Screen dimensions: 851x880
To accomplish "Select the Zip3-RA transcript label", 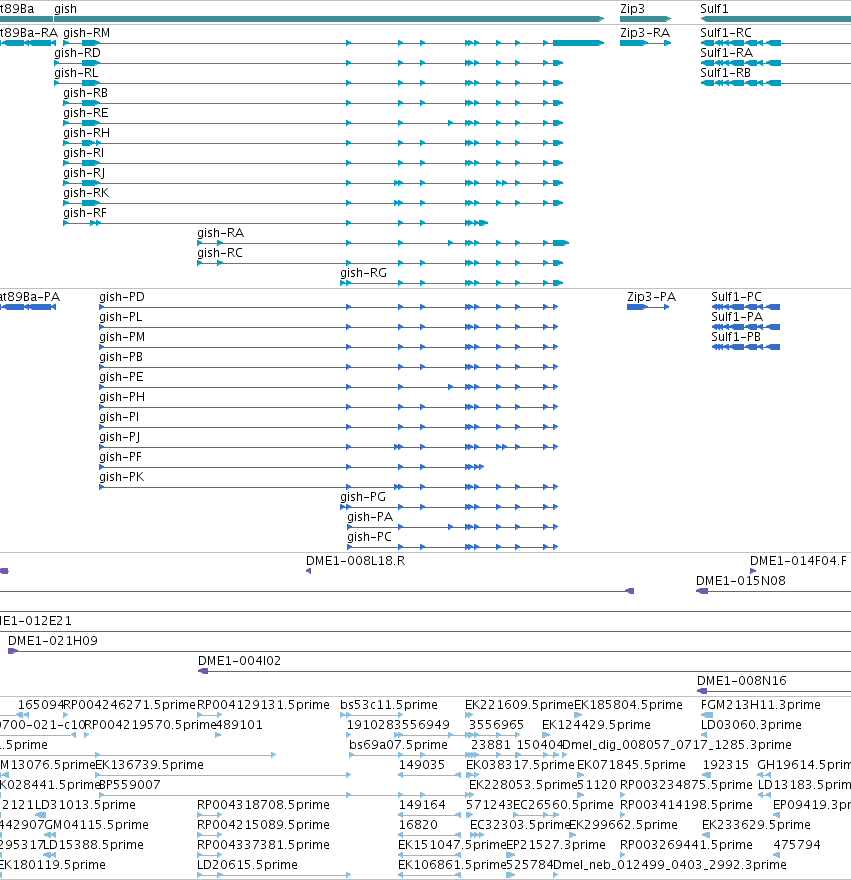I will click(x=645, y=33).
